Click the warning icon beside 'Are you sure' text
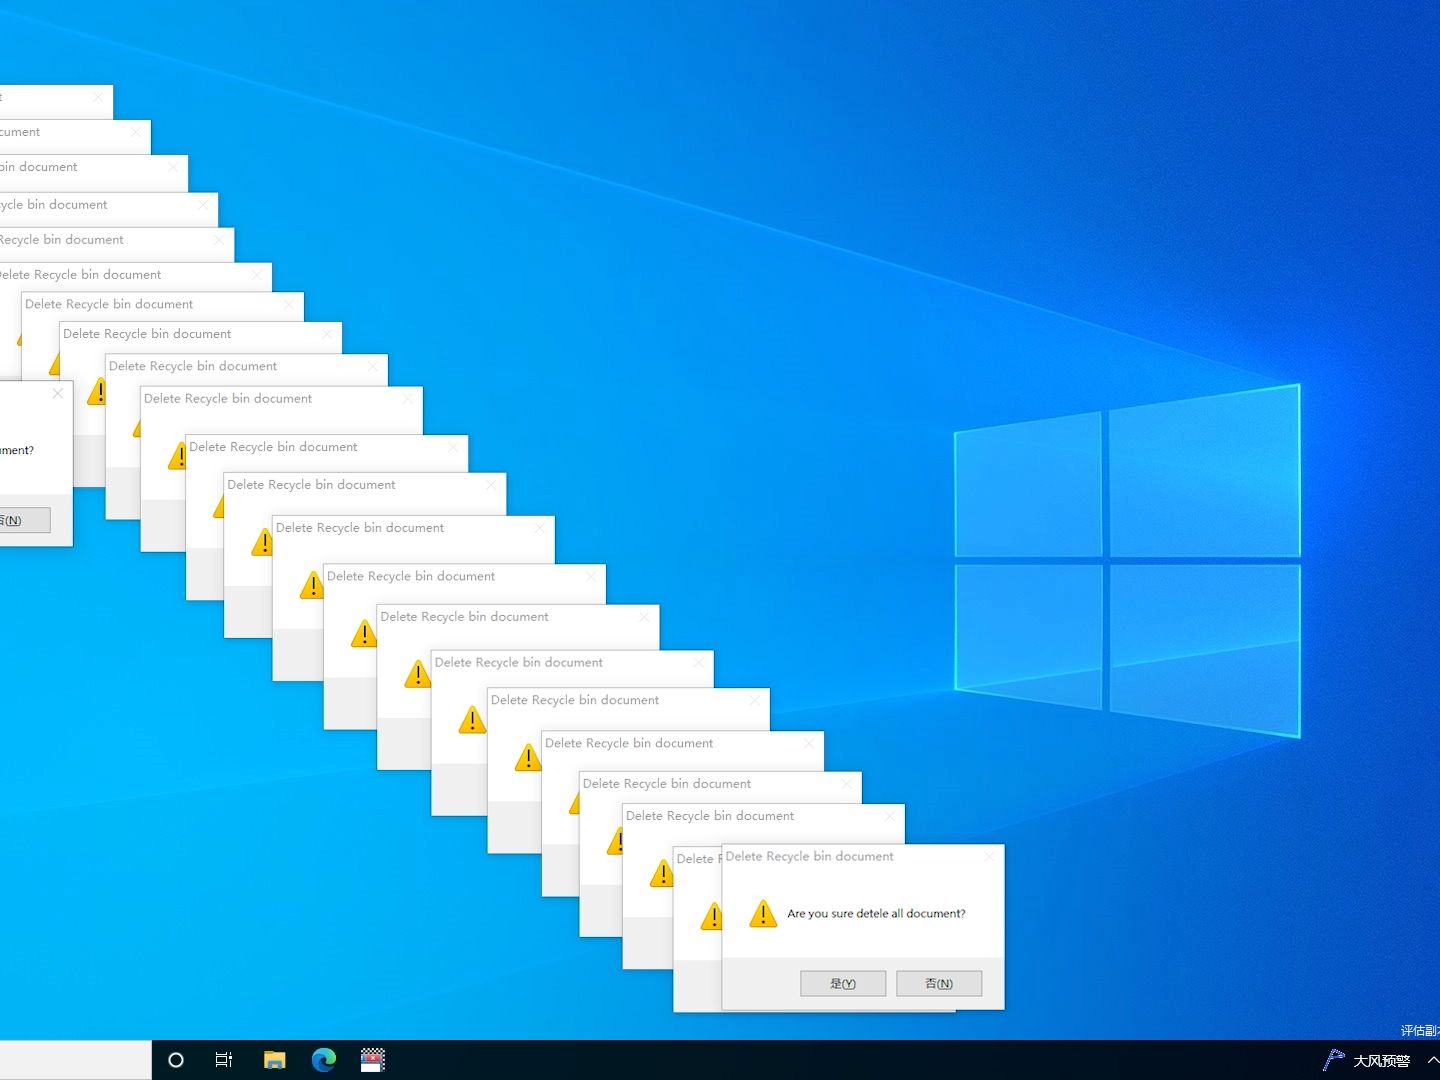This screenshot has height=1080, width=1440. pyautogui.click(x=763, y=913)
